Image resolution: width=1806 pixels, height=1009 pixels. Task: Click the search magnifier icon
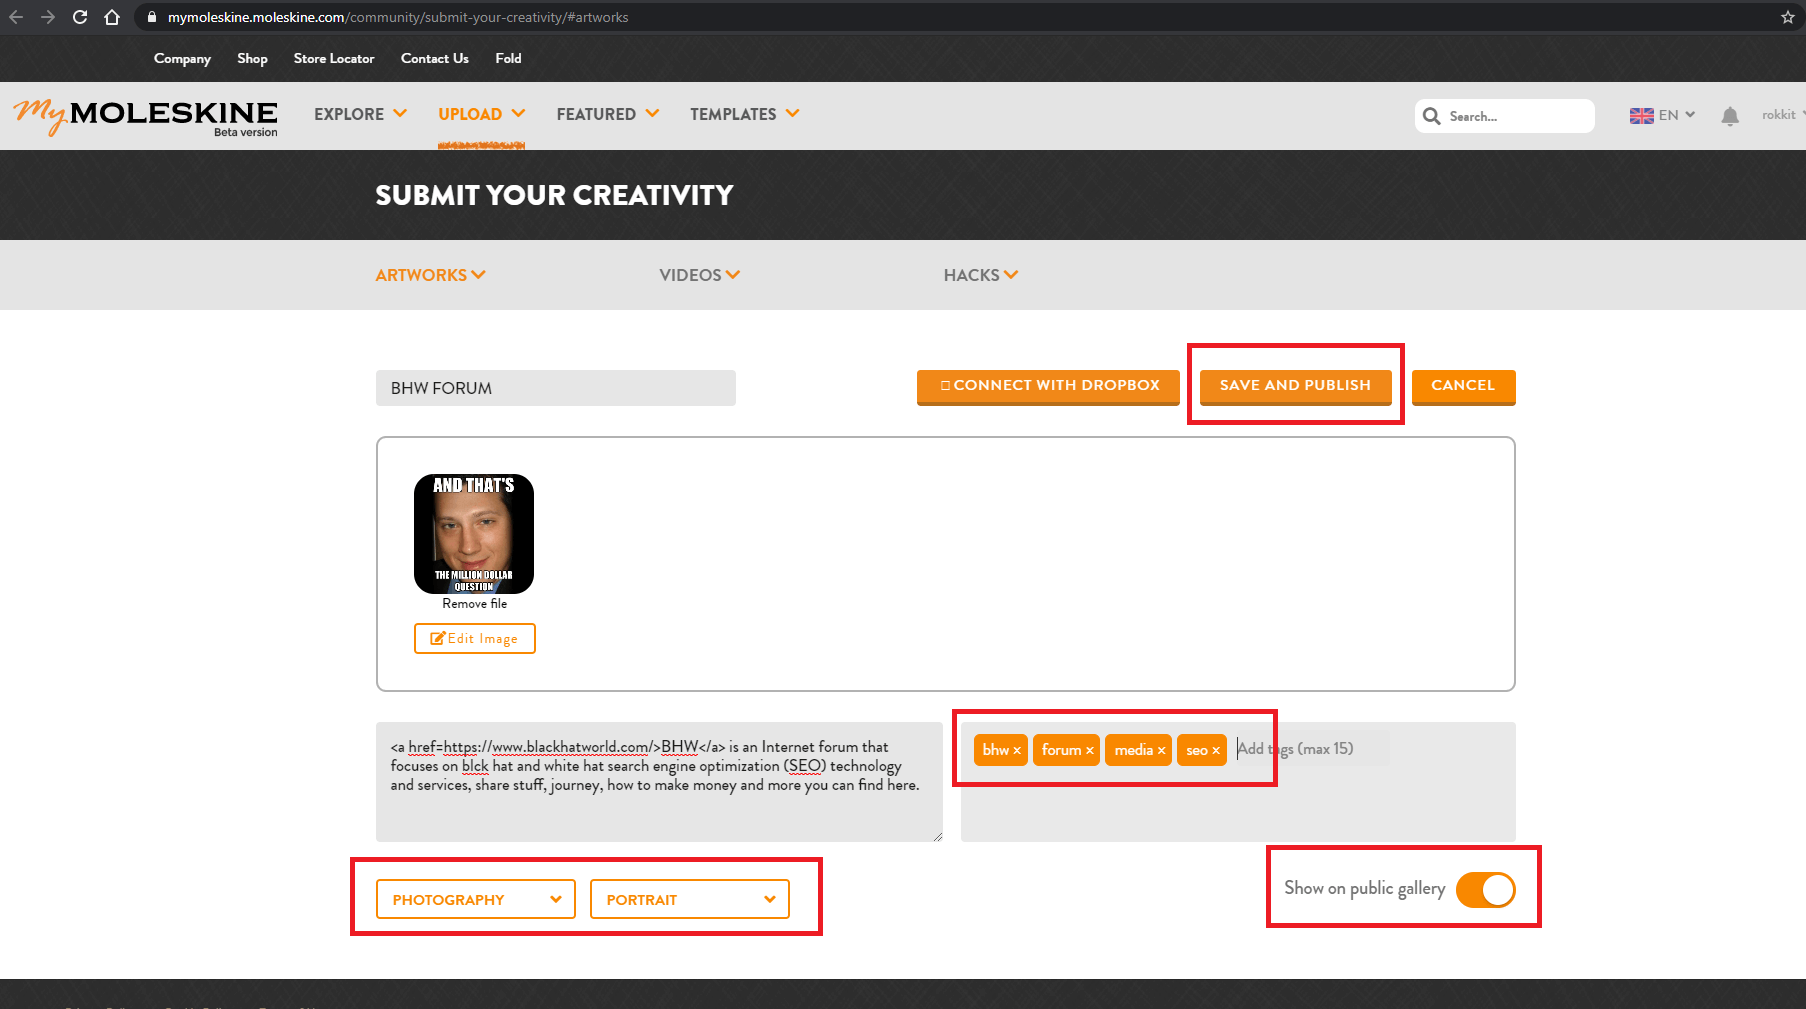pos(1432,116)
